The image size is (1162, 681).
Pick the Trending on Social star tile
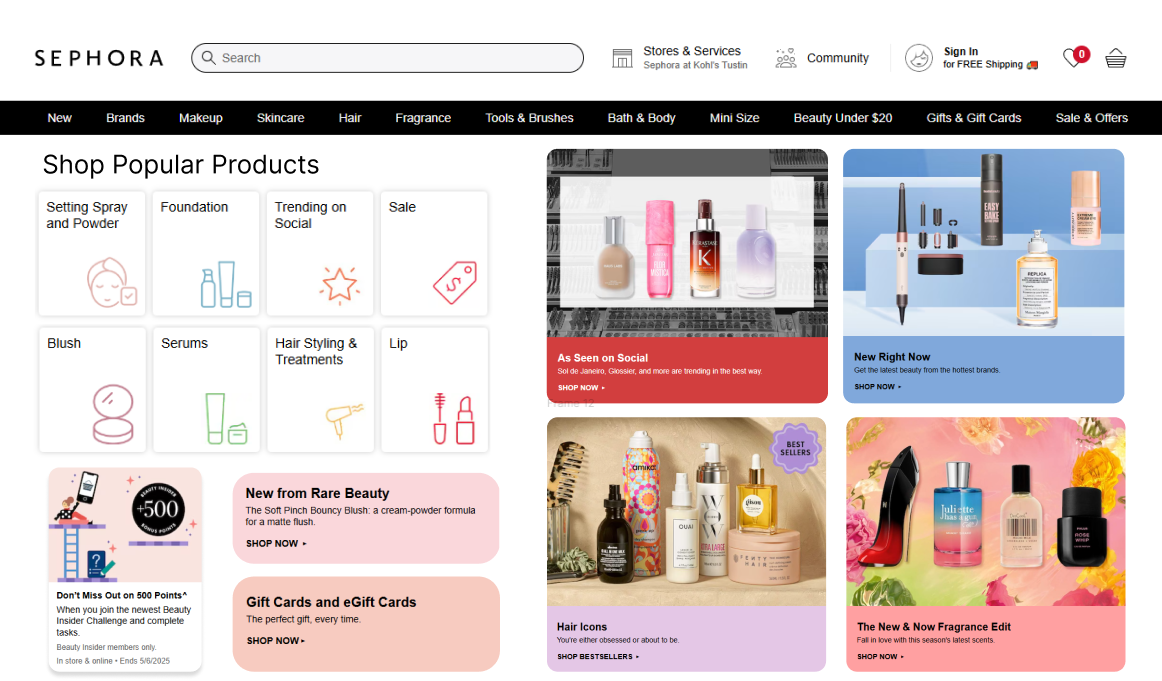(320, 254)
